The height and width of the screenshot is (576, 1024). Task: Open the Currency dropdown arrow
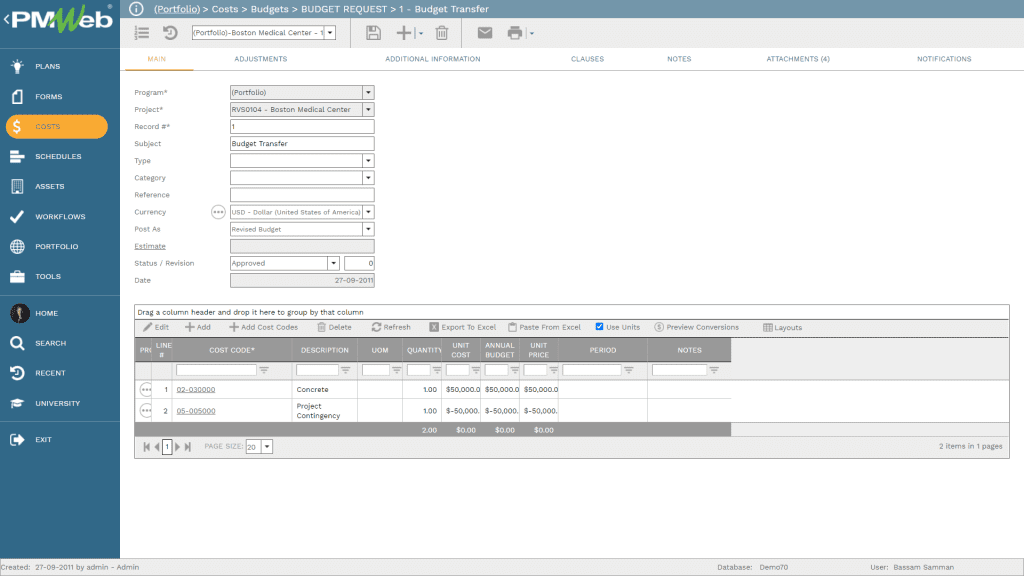click(368, 212)
